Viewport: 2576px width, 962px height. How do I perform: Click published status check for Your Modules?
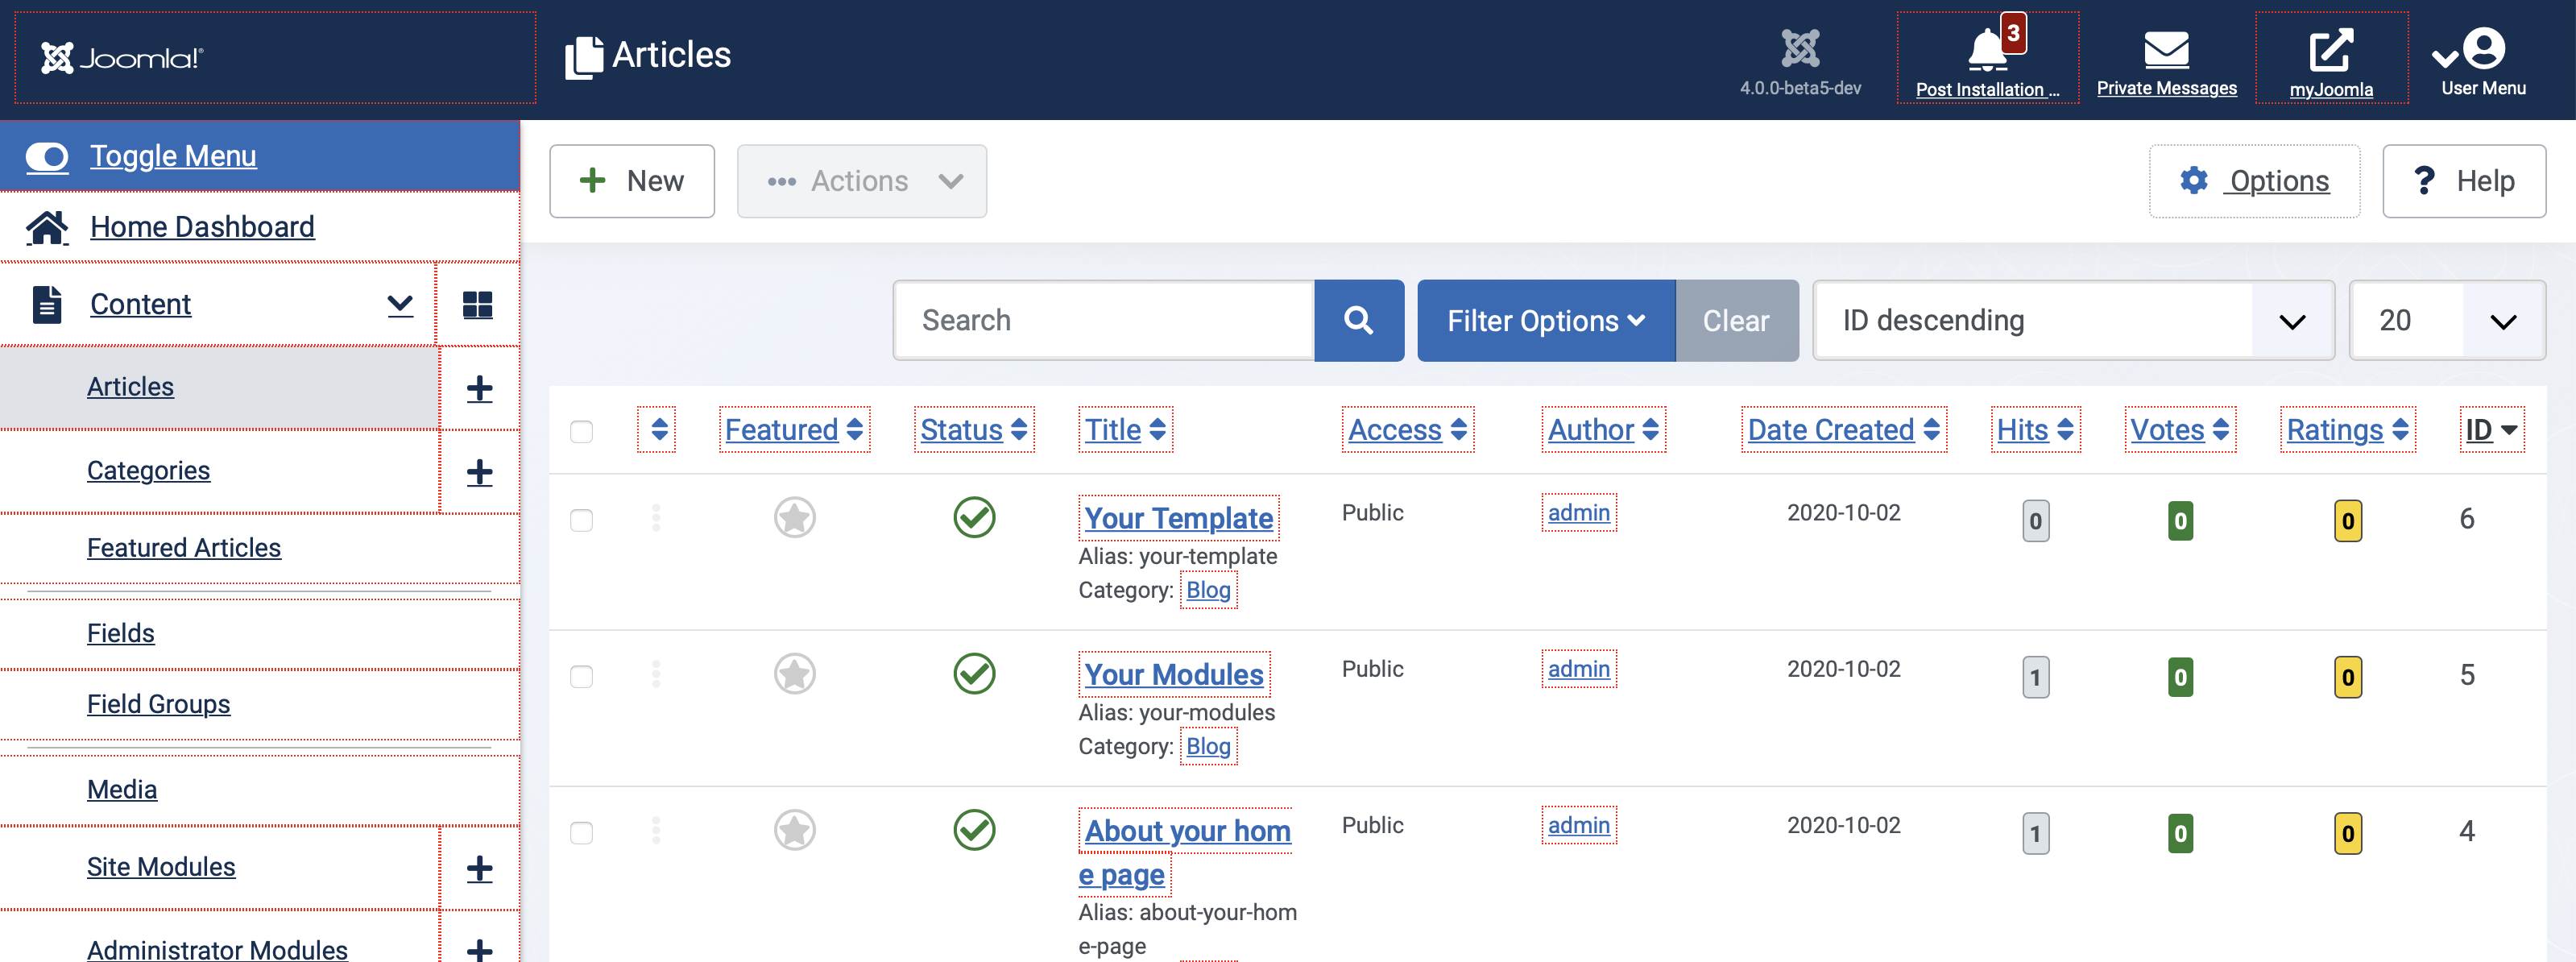click(x=973, y=673)
